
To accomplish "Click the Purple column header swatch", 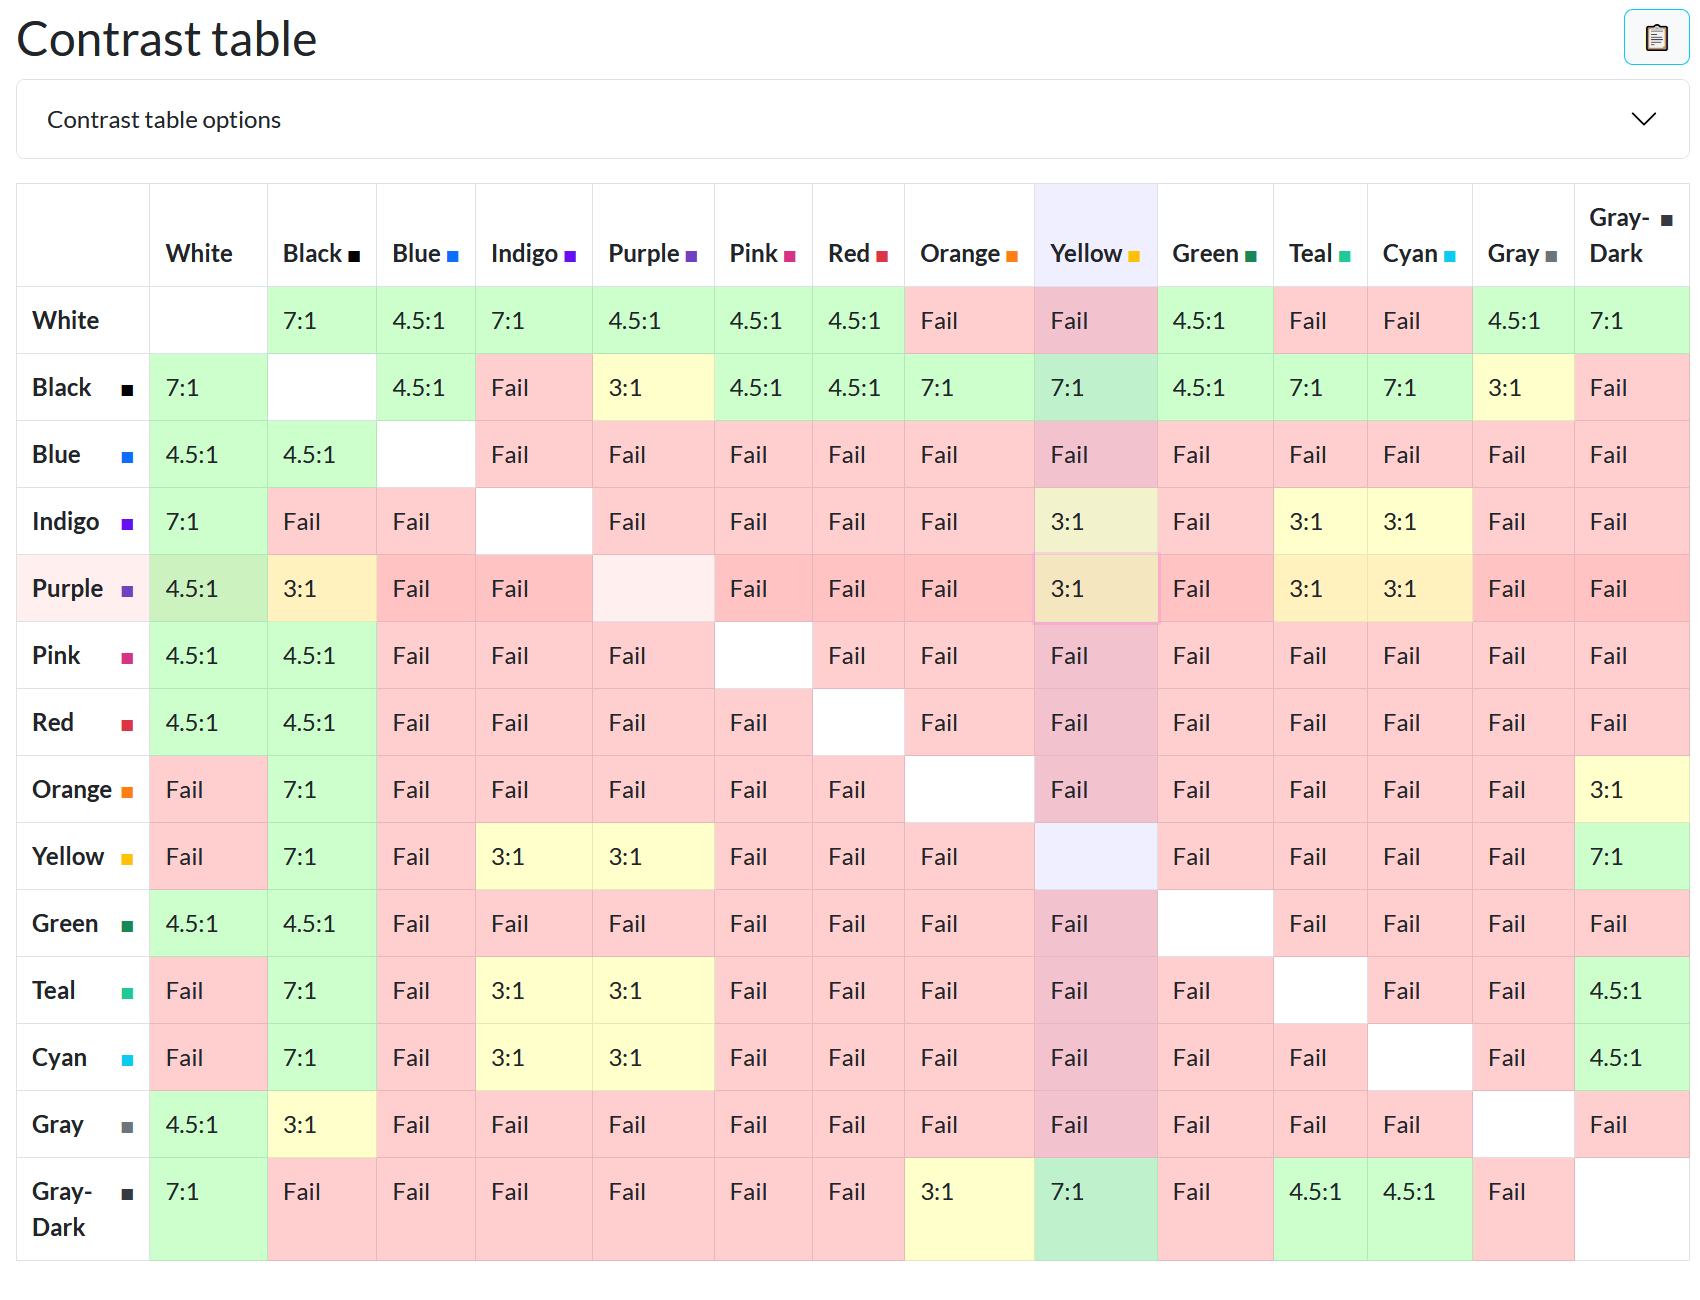I will (692, 256).
